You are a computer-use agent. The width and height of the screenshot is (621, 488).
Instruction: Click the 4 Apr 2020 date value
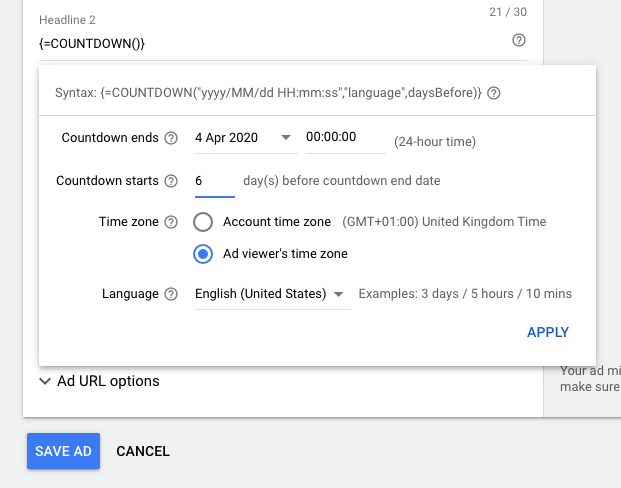(x=227, y=138)
